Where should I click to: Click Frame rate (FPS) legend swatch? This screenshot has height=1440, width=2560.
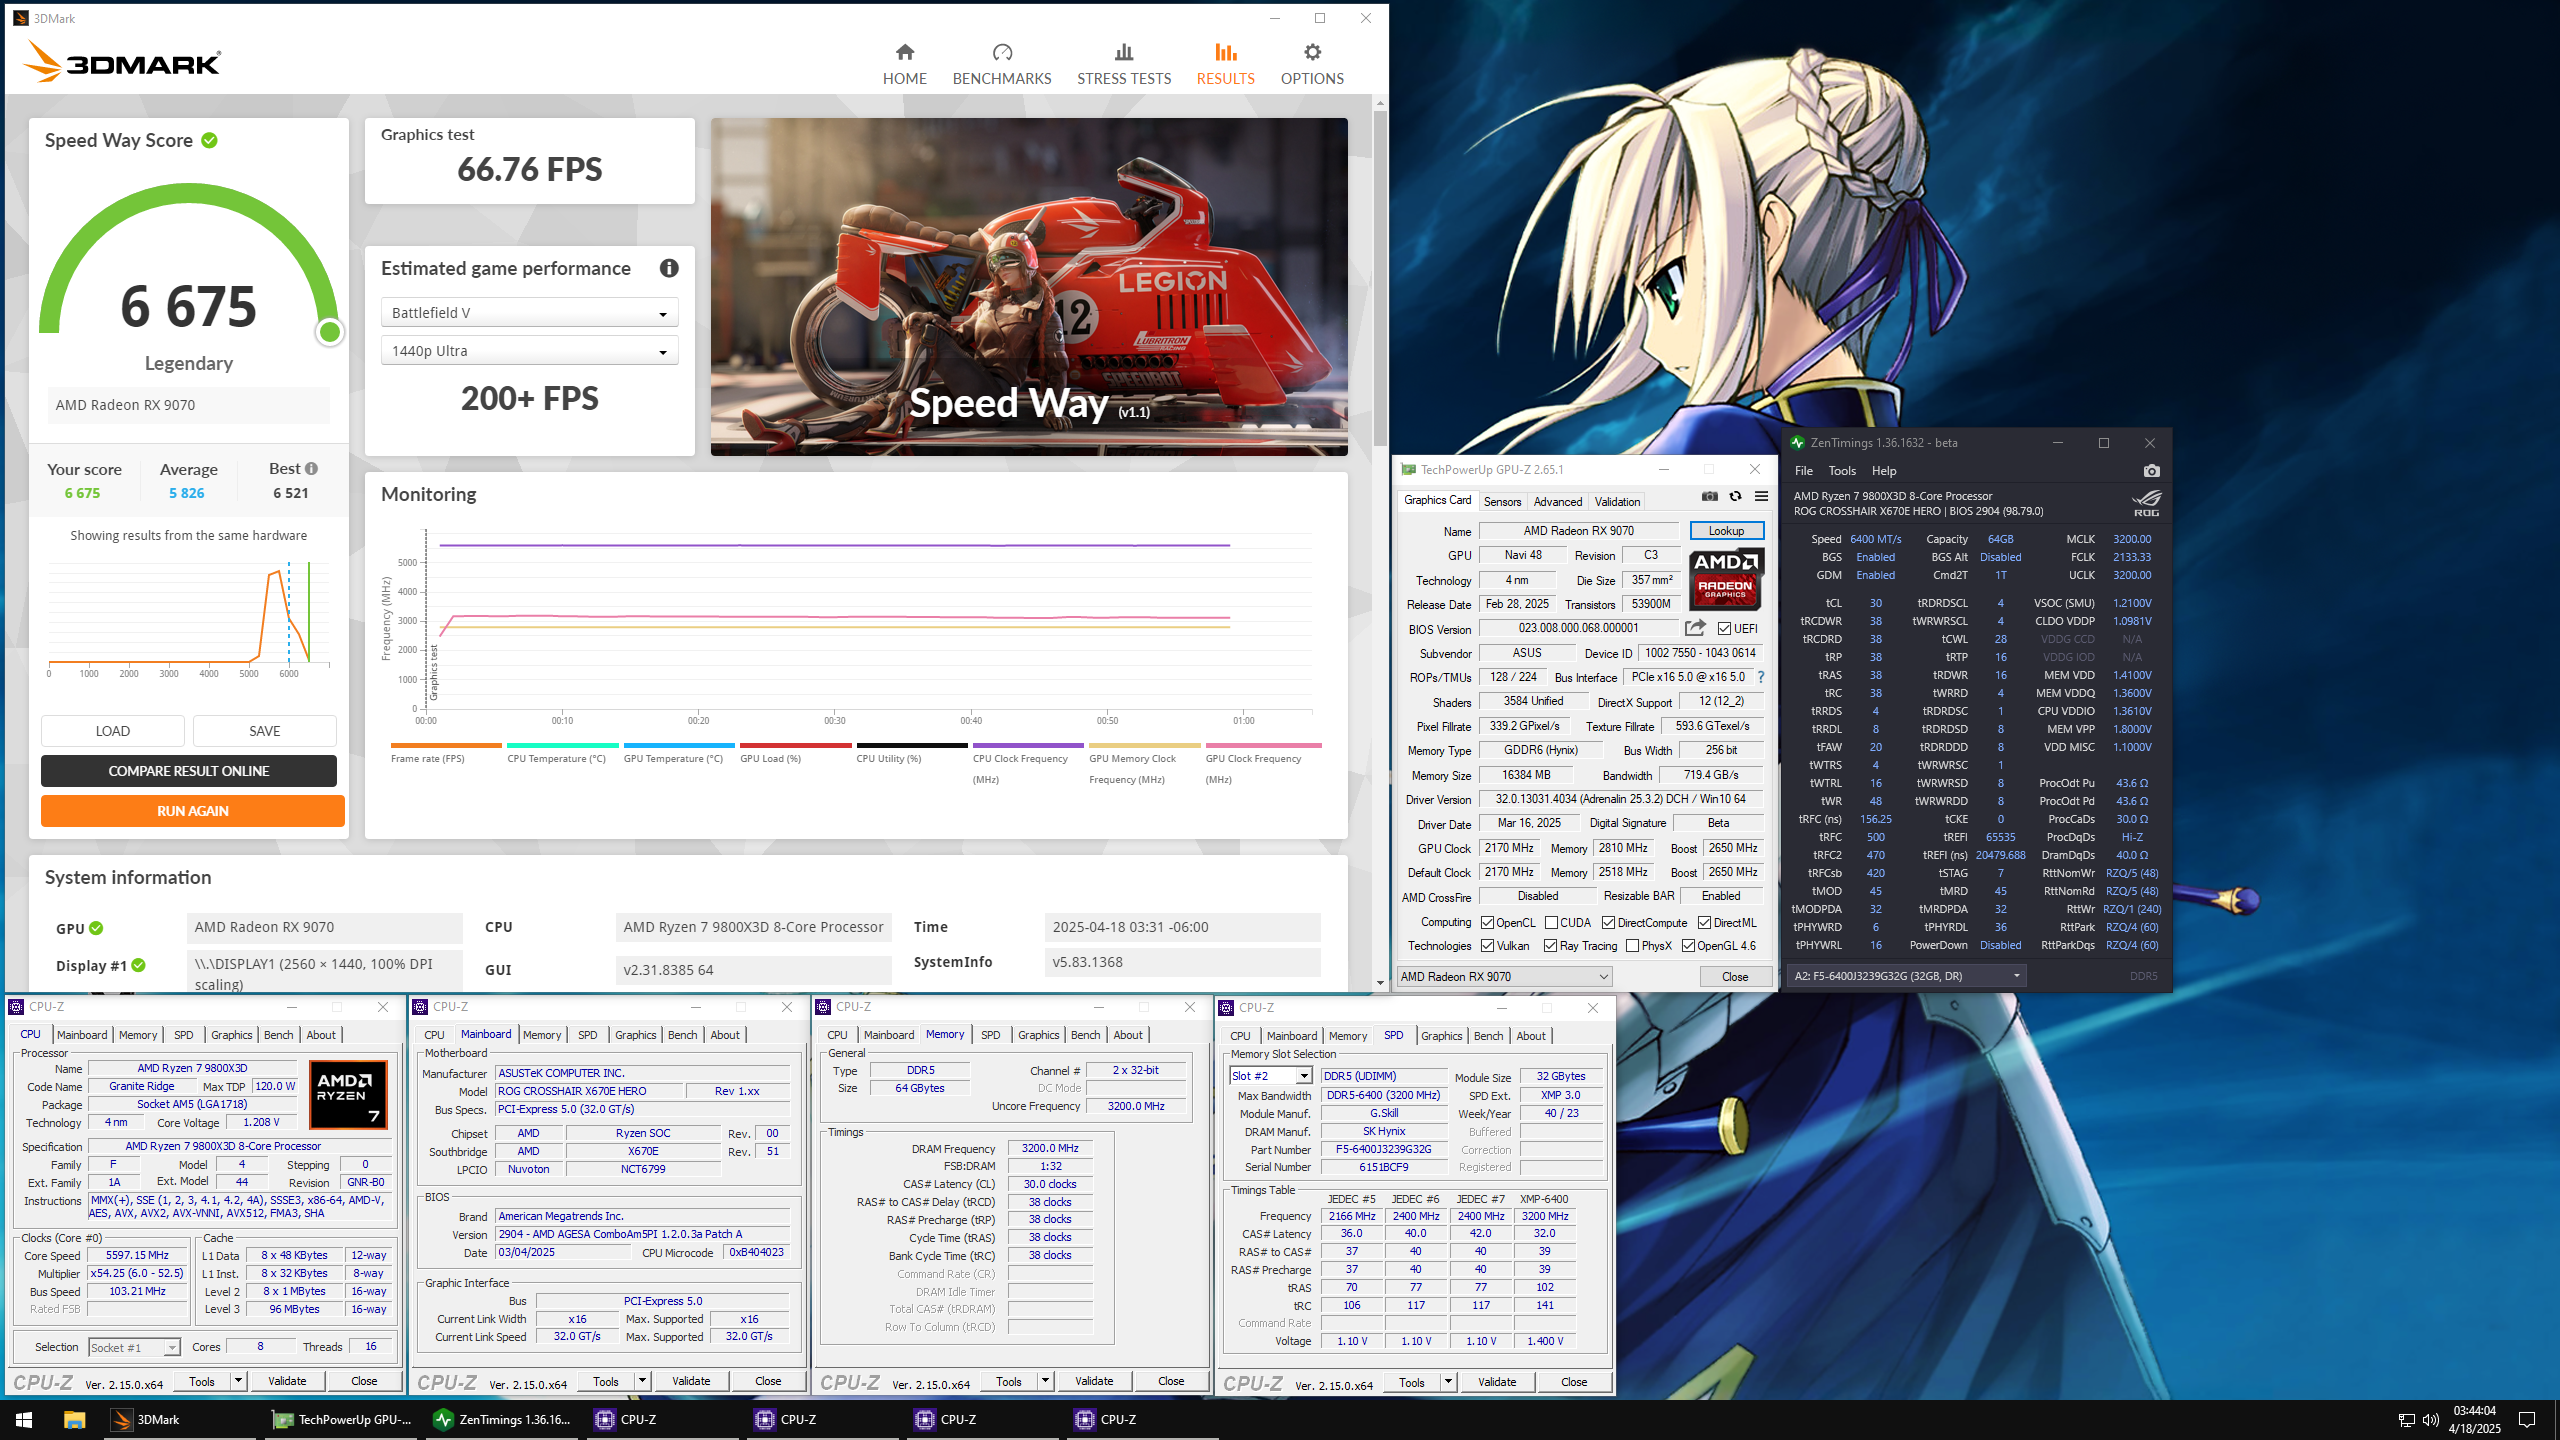coord(446,745)
